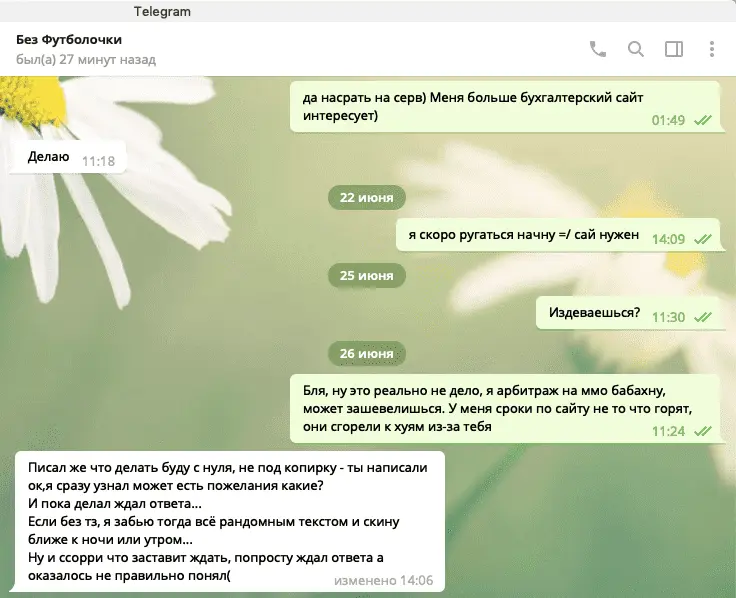Select the арбитраж на ммо message
The width and height of the screenshot is (736, 598).
point(507,408)
